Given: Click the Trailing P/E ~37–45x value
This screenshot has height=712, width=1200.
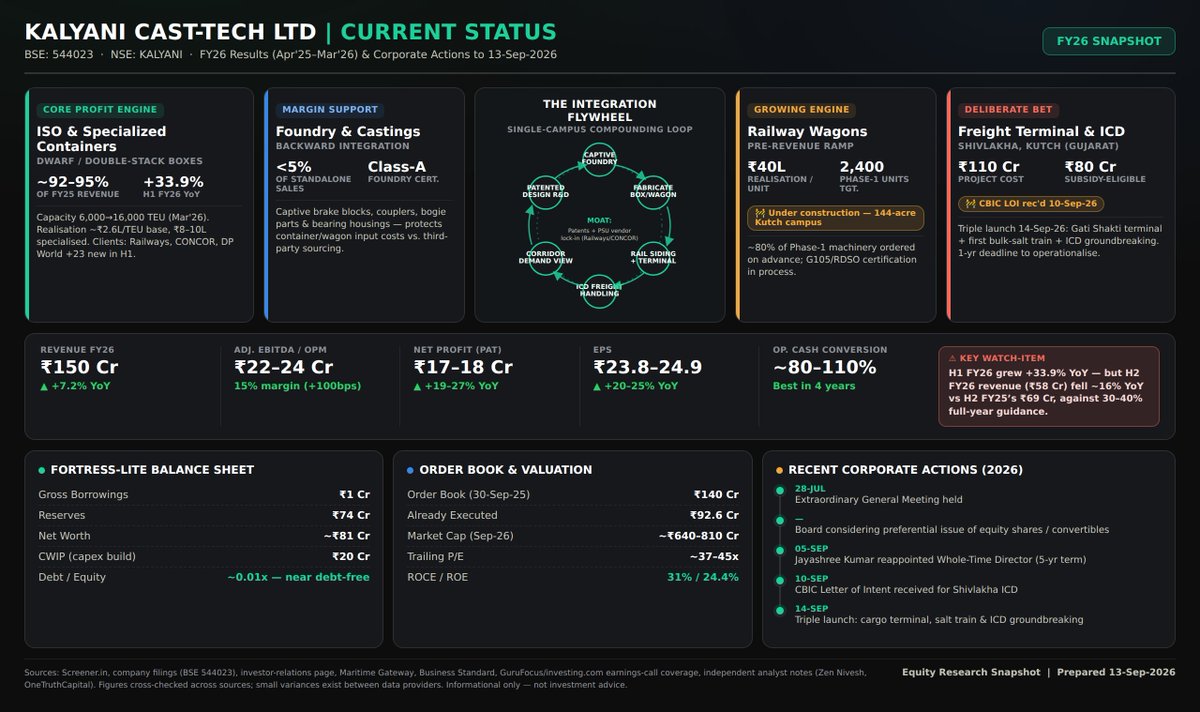Looking at the screenshot, I should (714, 556).
